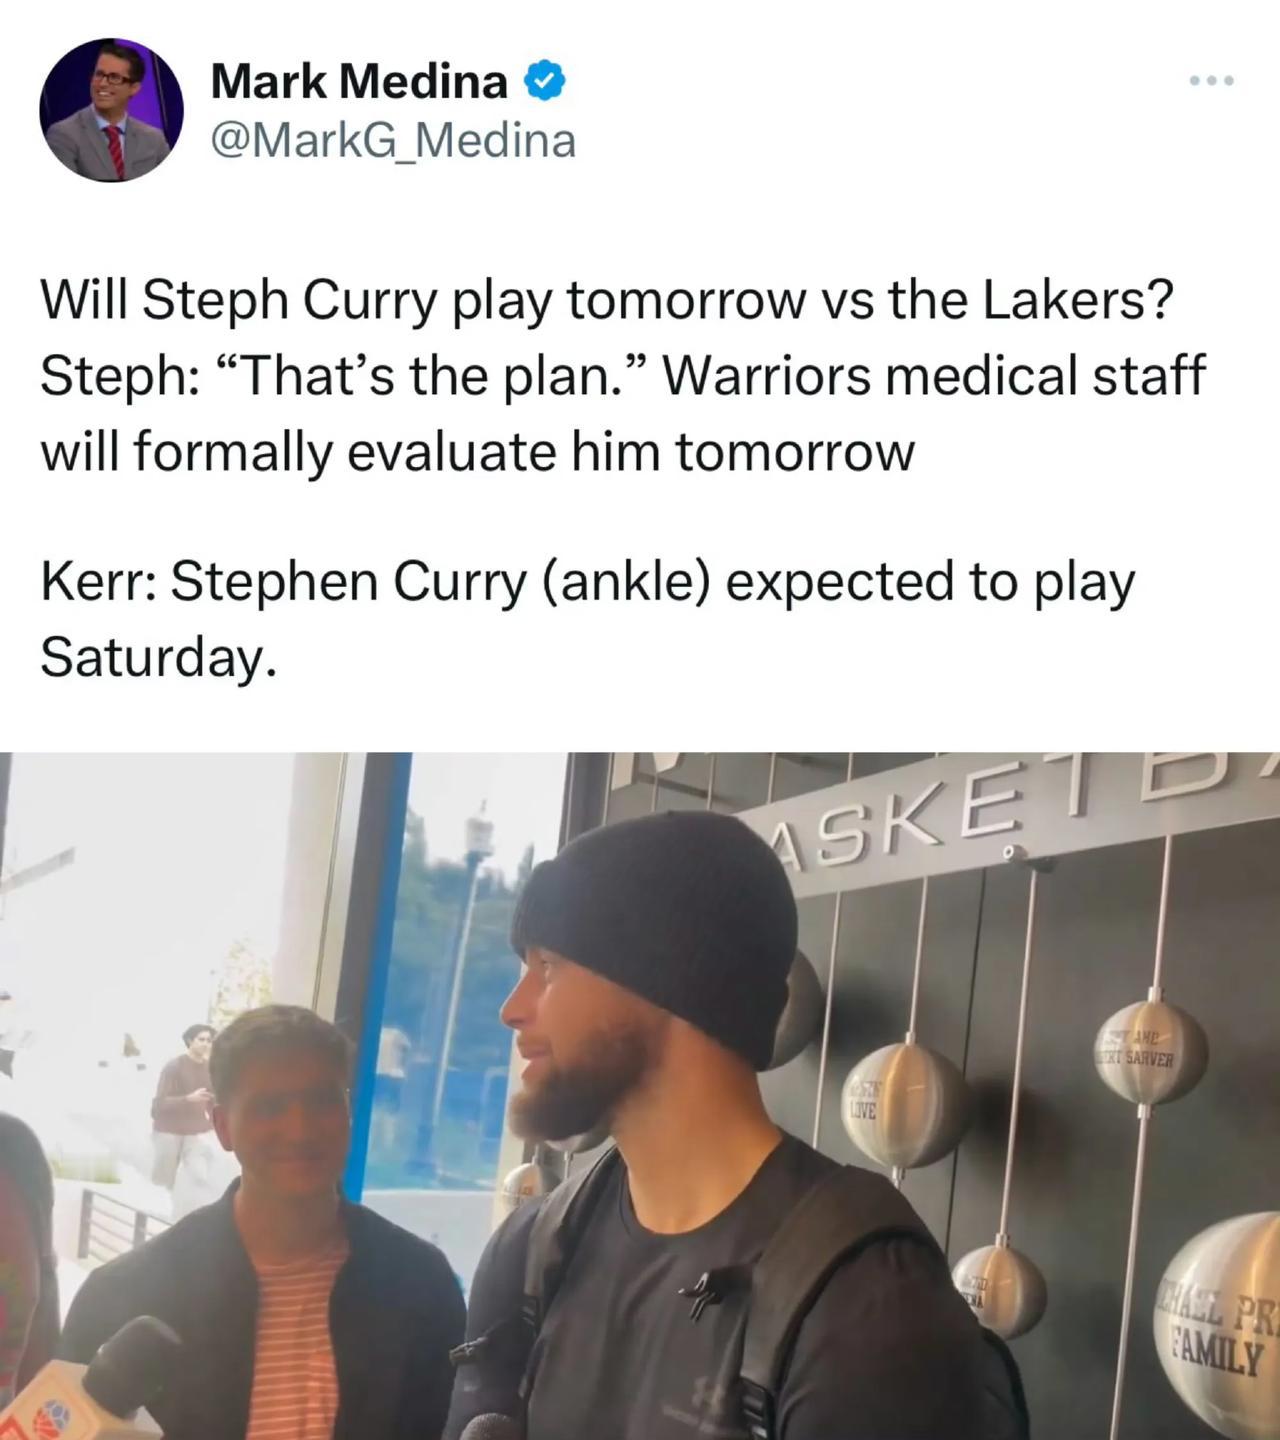Open the @MarkG_Medina handle link

click(393, 141)
